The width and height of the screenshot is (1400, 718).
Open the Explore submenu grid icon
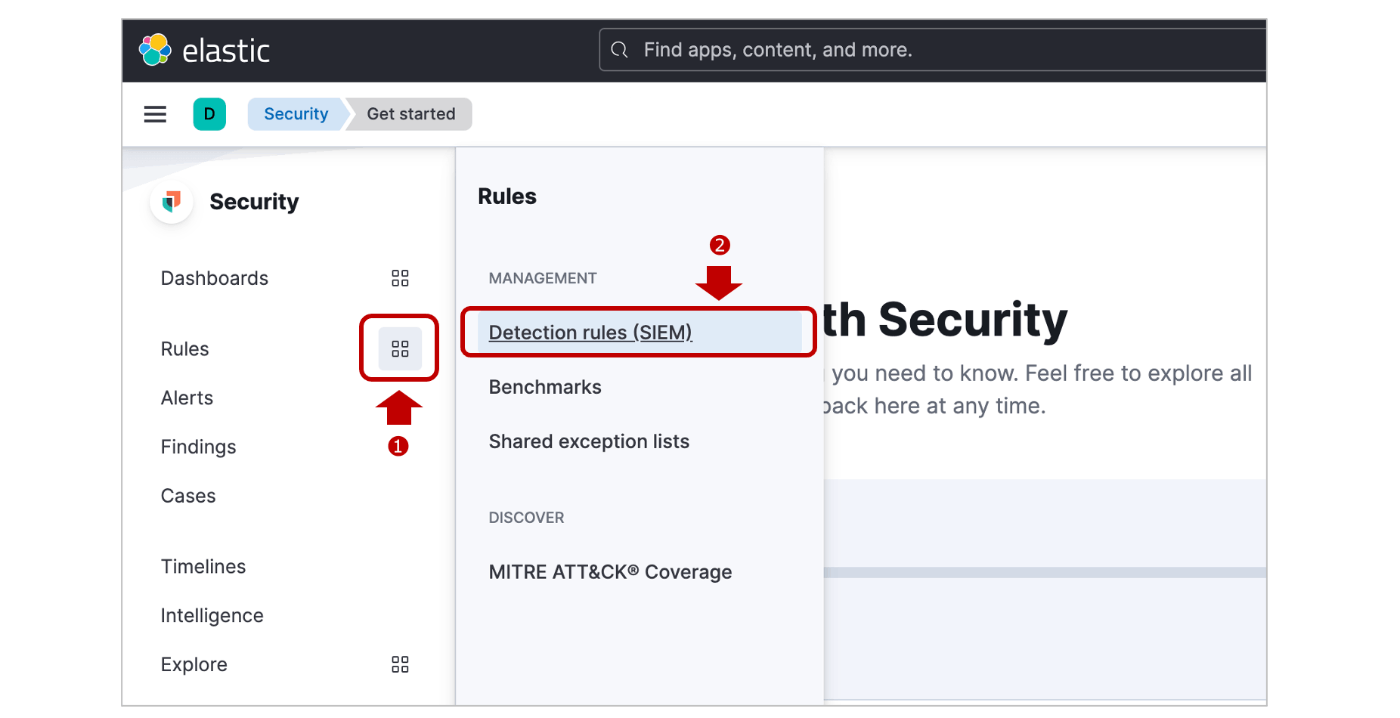pos(400,665)
